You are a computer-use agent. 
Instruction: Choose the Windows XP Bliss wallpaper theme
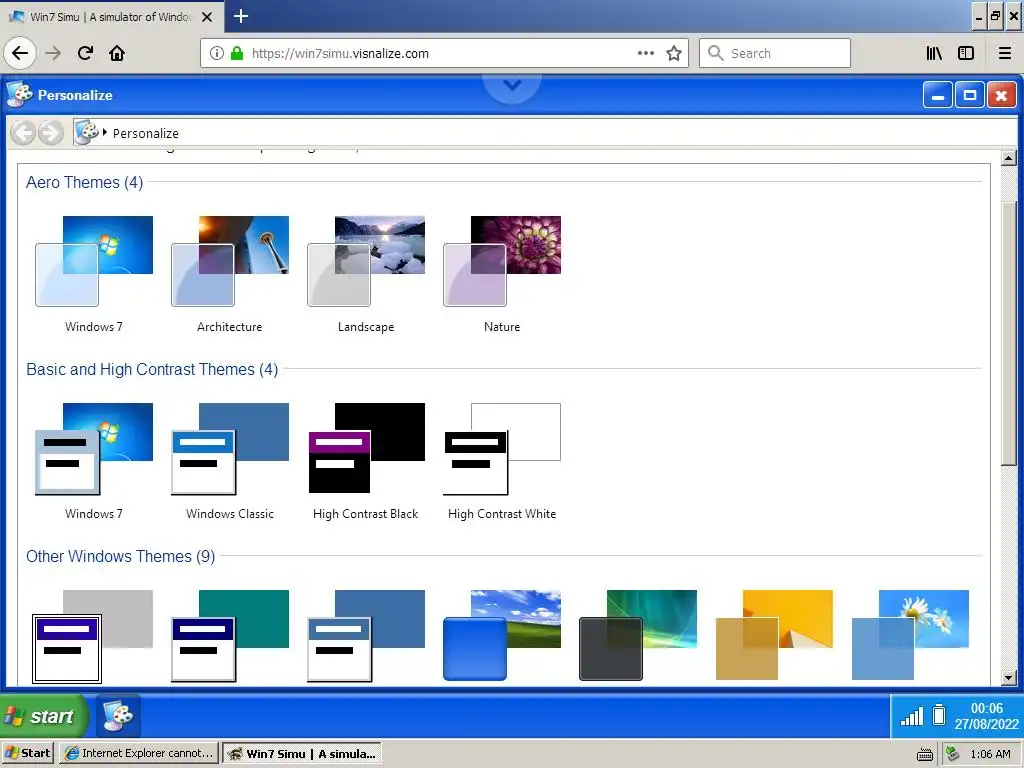502,636
